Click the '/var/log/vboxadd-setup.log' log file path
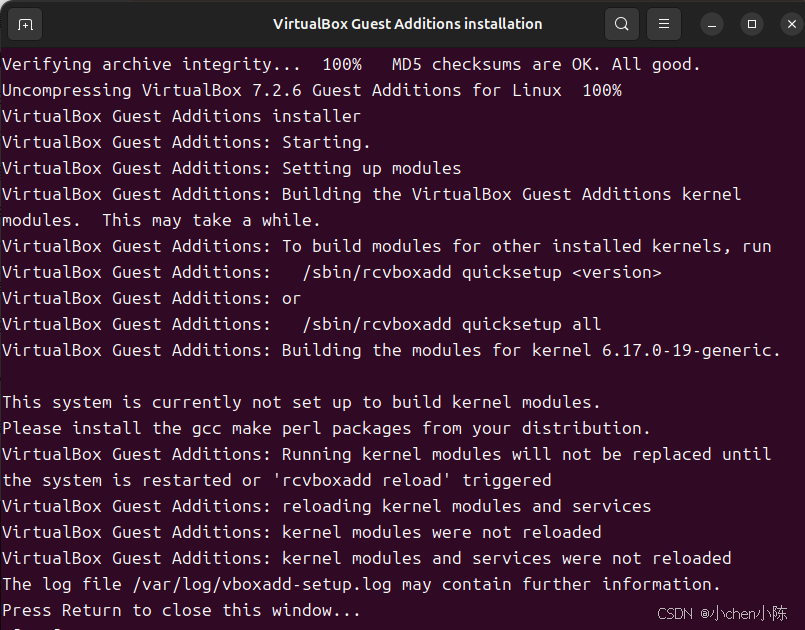Viewport: 805px width, 630px height. pyautogui.click(x=262, y=585)
